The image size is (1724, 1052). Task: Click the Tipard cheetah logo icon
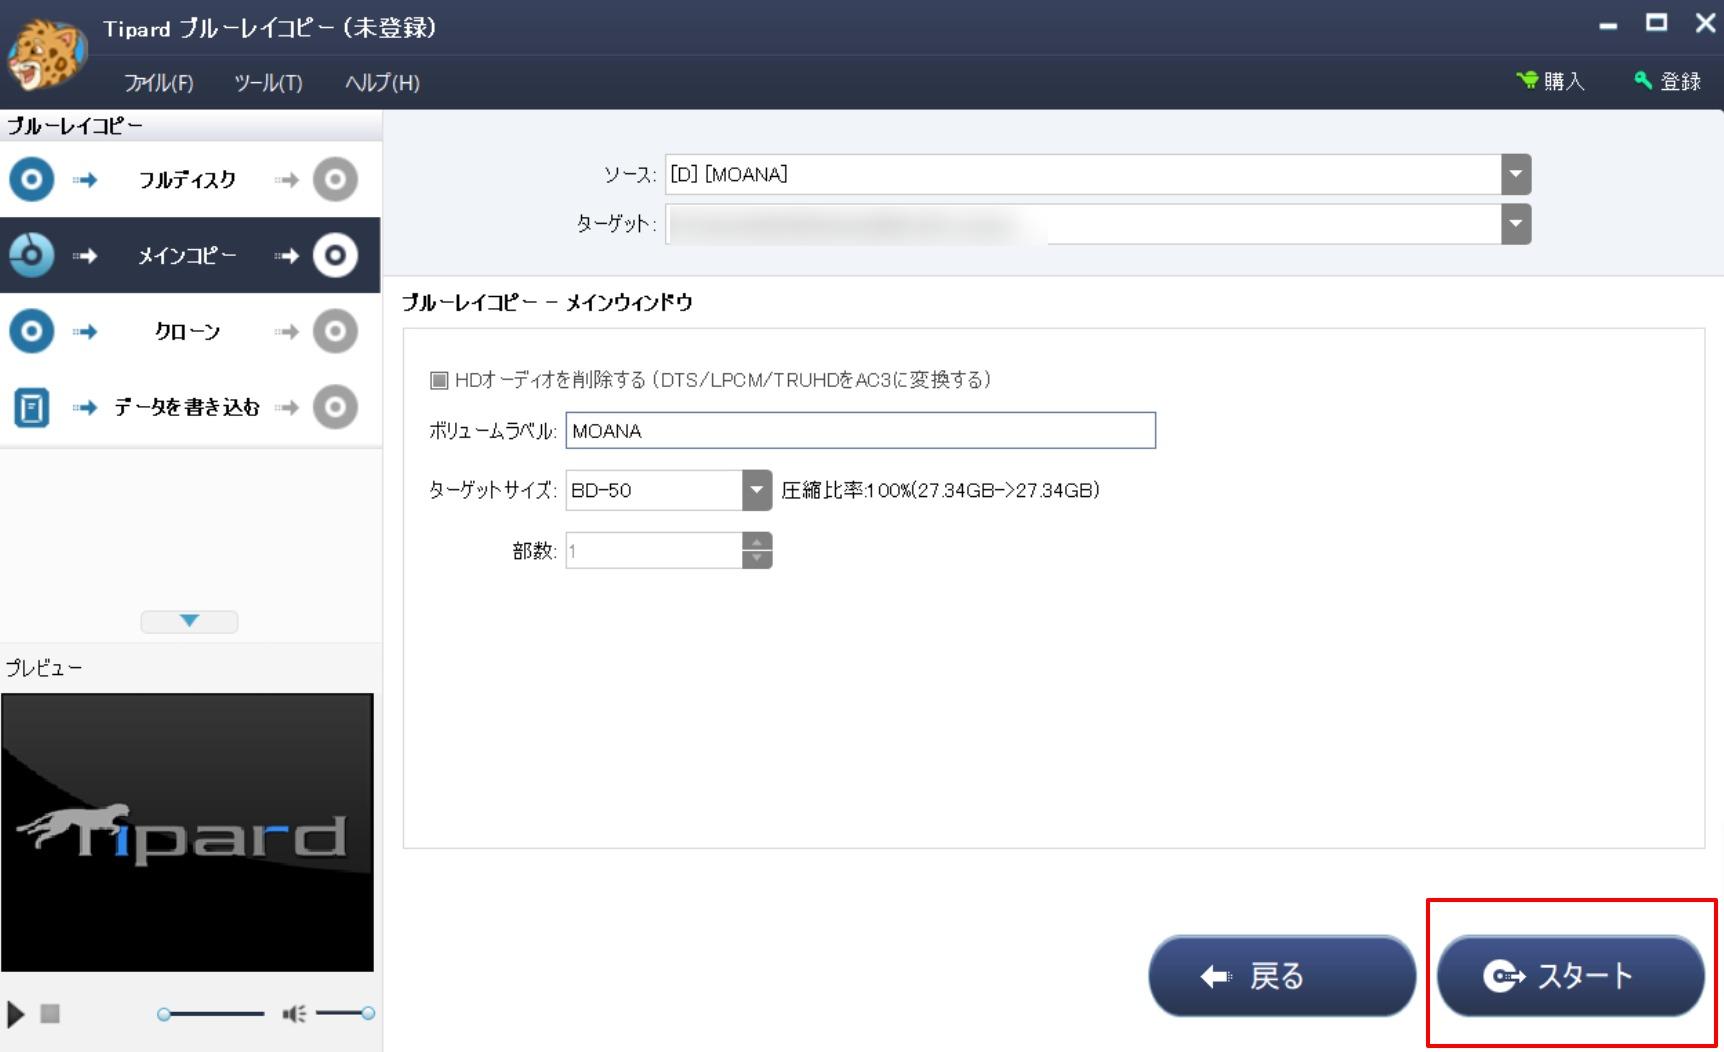[45, 53]
